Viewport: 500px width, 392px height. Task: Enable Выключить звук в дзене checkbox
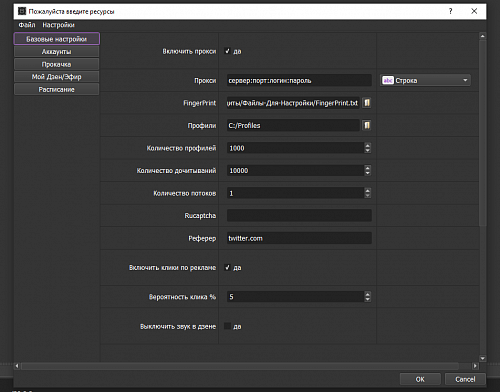tap(227, 326)
